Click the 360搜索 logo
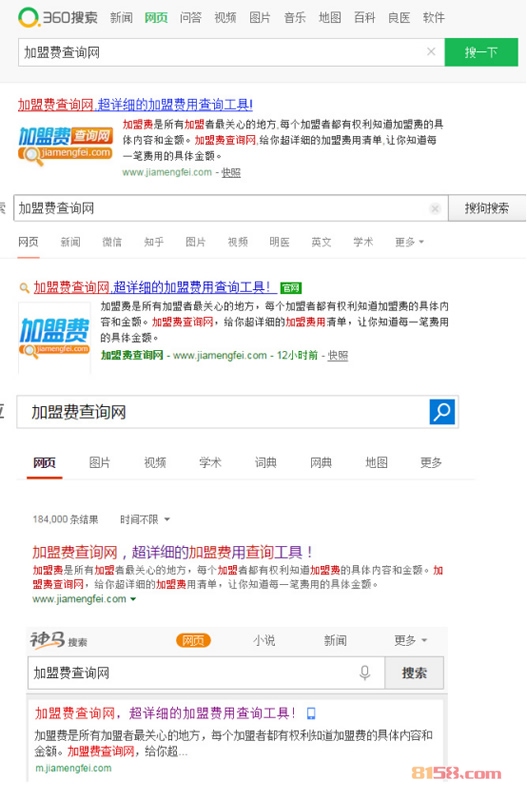The image size is (527, 800). (58, 17)
